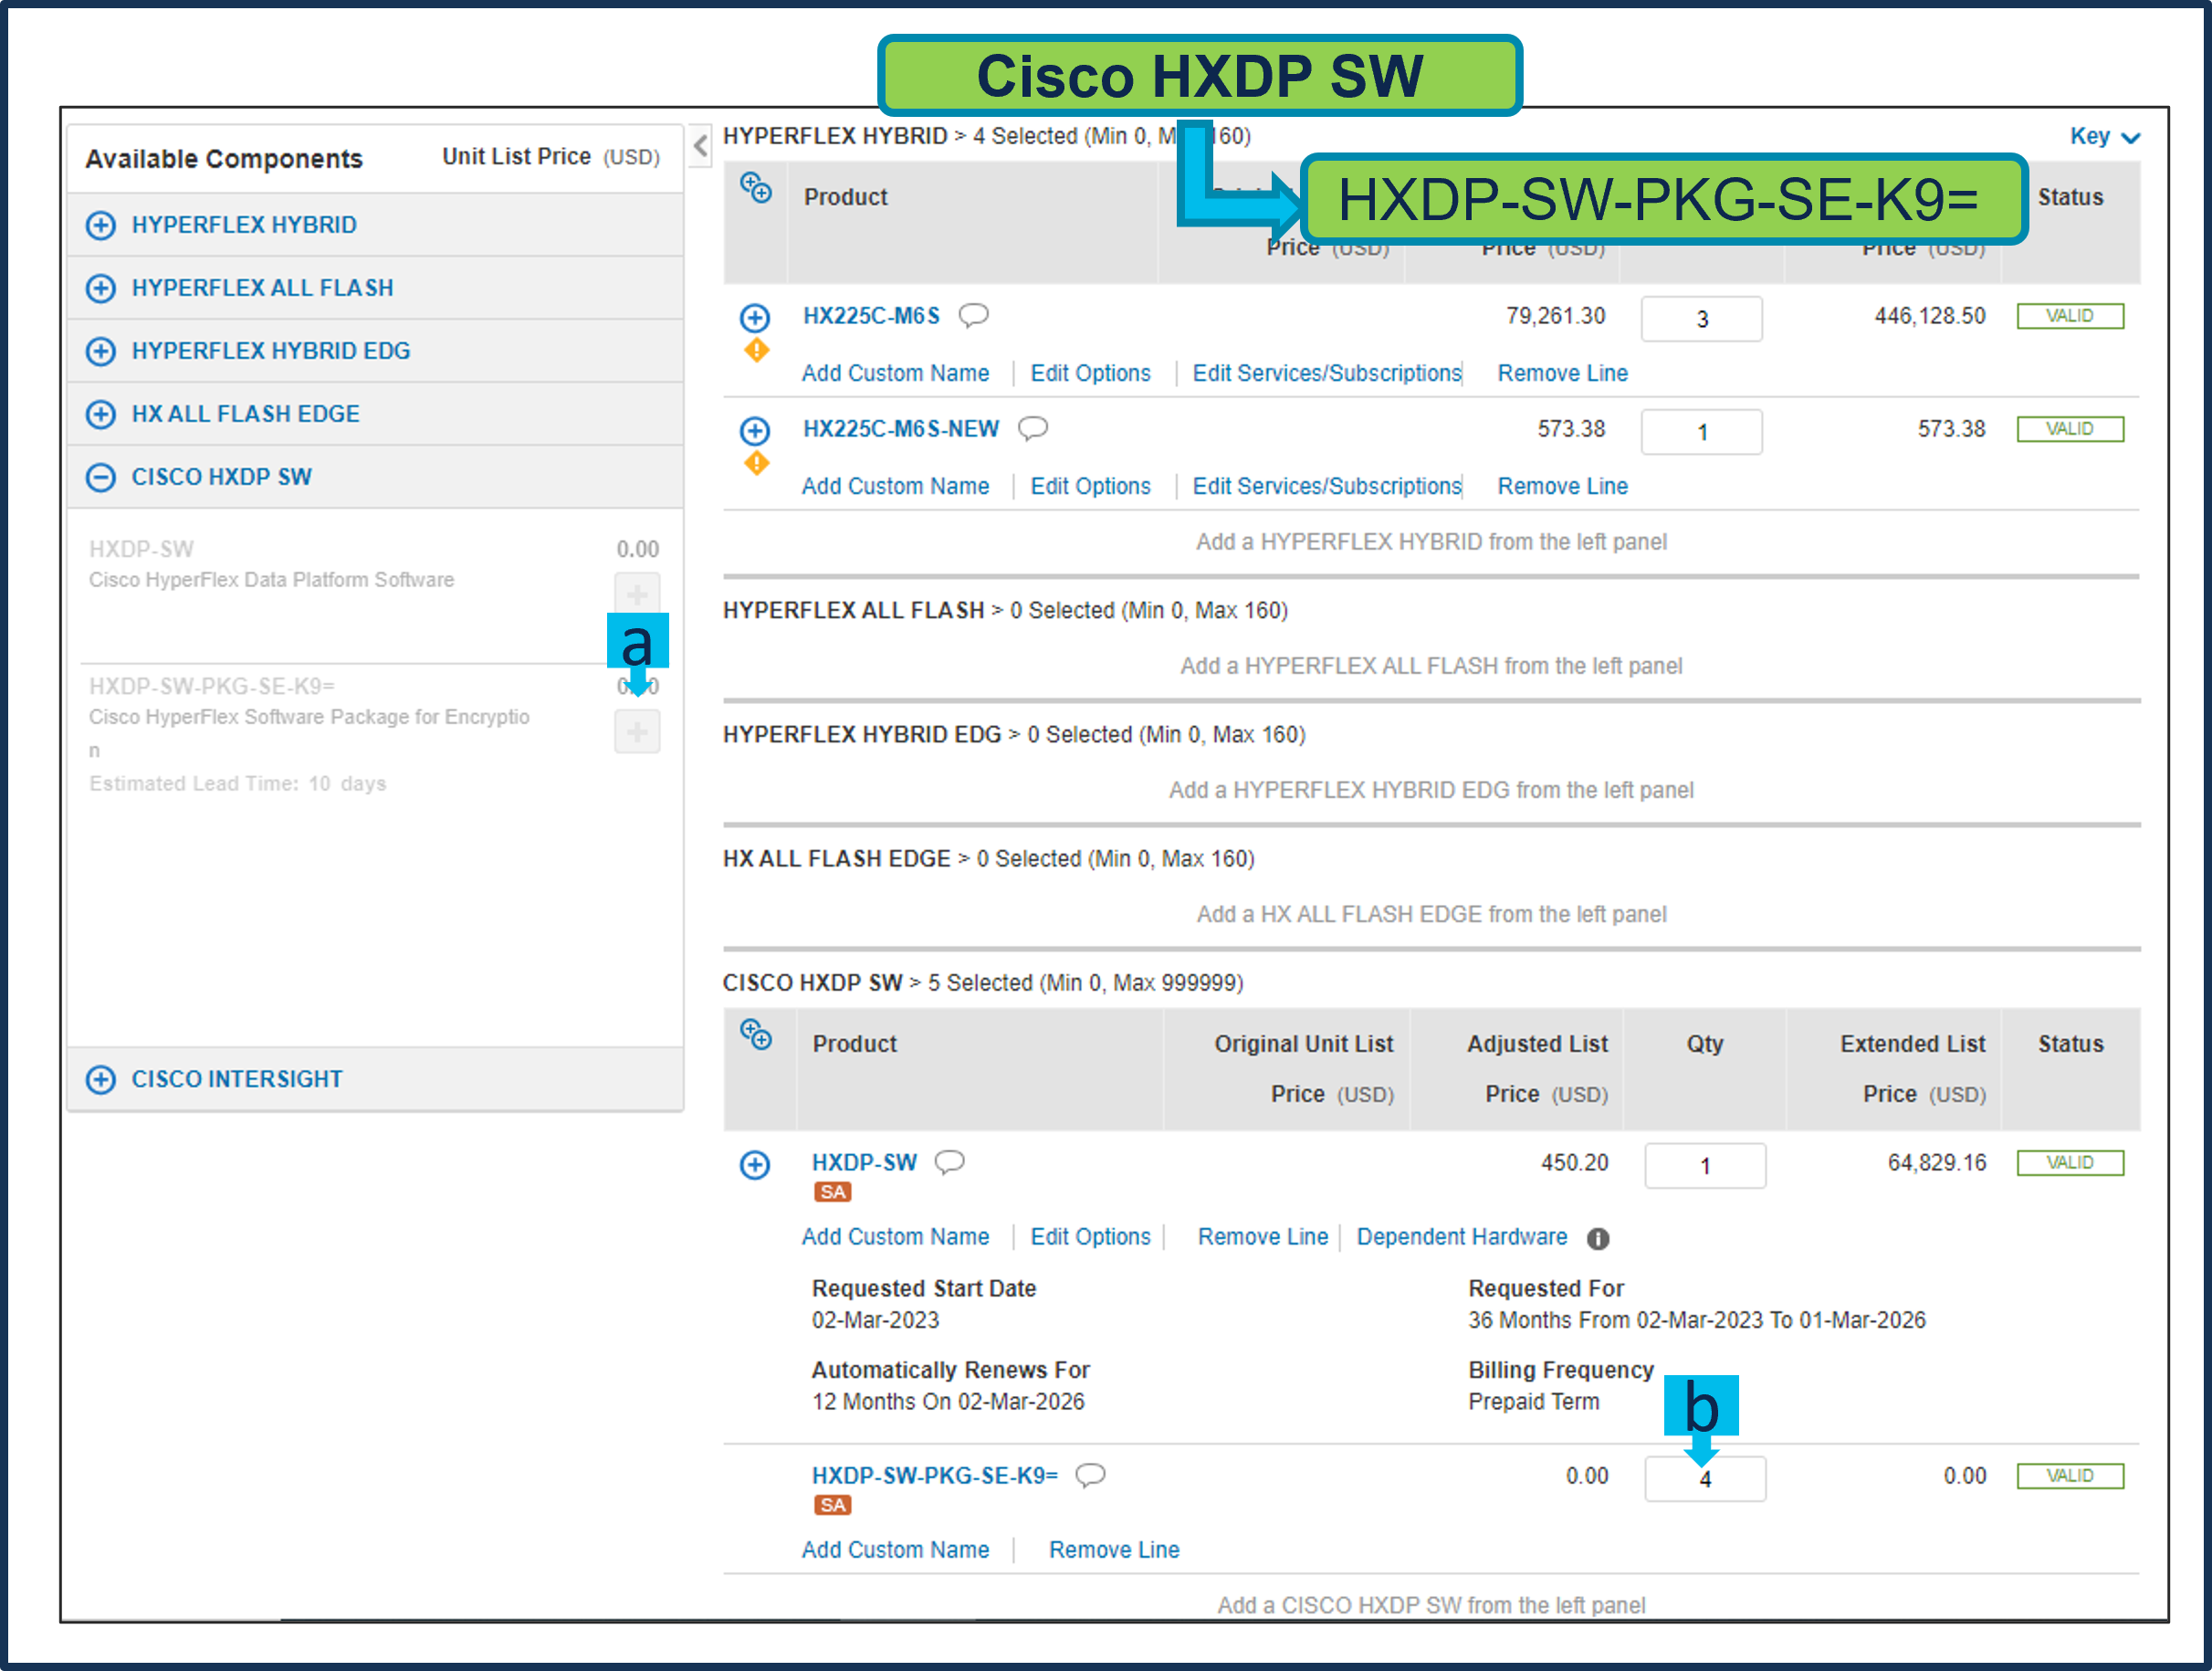Click info icon next to Dependent Hardware
Image resolution: width=2212 pixels, height=1671 pixels.
(1598, 1239)
